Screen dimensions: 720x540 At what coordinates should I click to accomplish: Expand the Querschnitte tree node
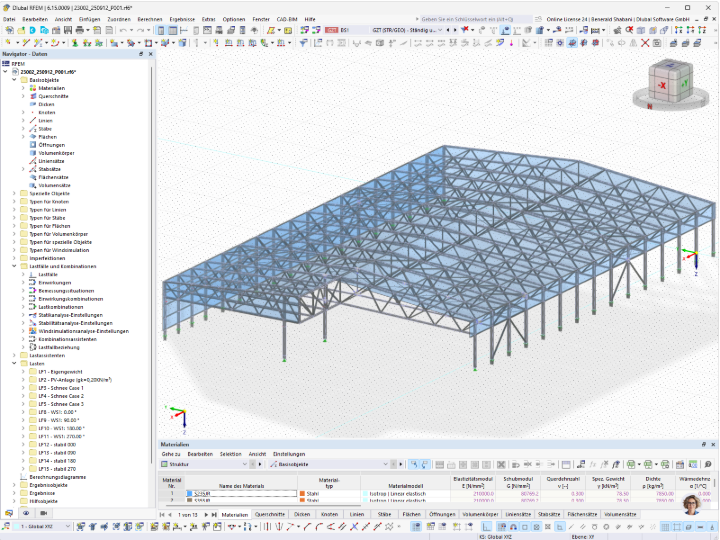click(23, 96)
